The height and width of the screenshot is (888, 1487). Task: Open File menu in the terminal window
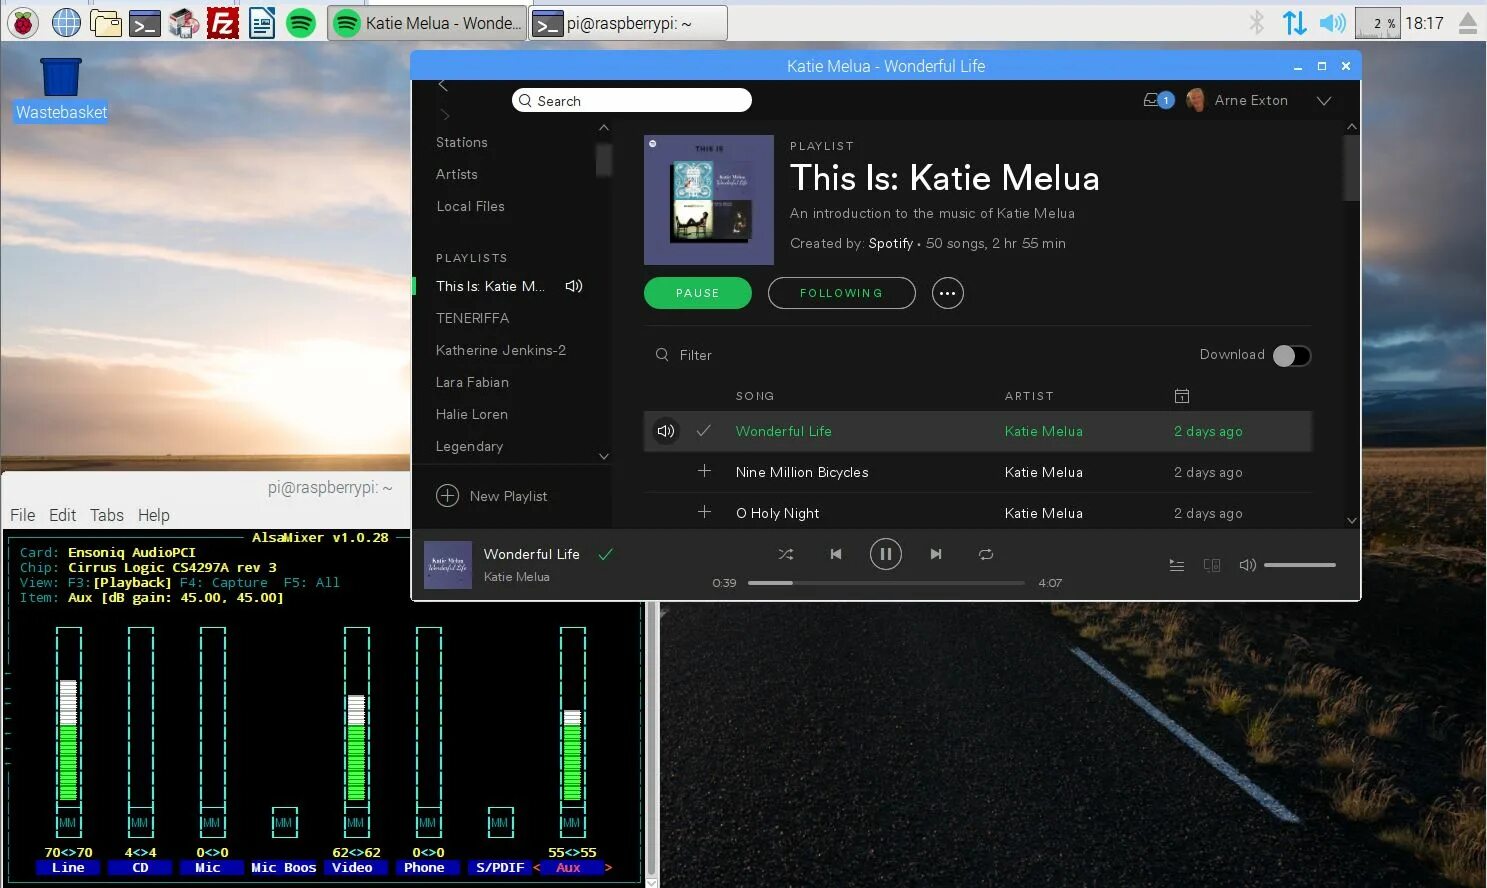point(22,515)
